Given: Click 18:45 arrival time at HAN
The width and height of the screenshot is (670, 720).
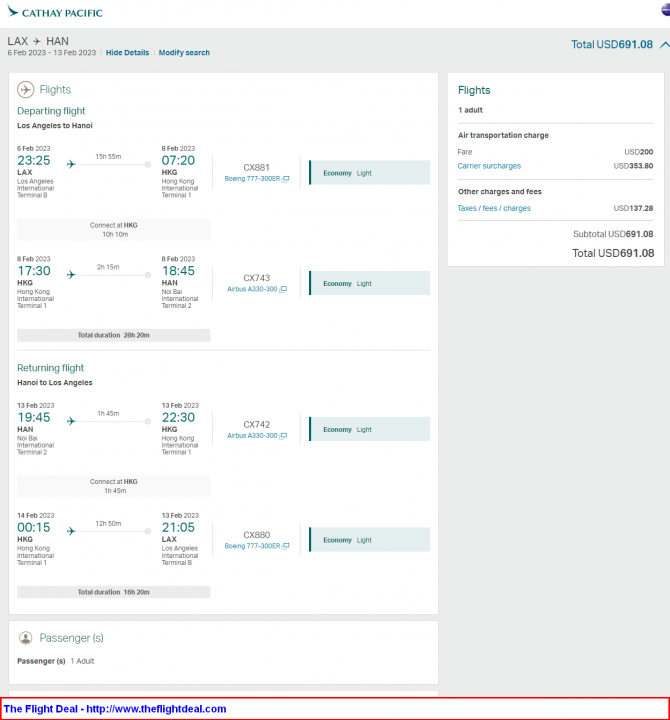Looking at the screenshot, I should tap(178, 271).
